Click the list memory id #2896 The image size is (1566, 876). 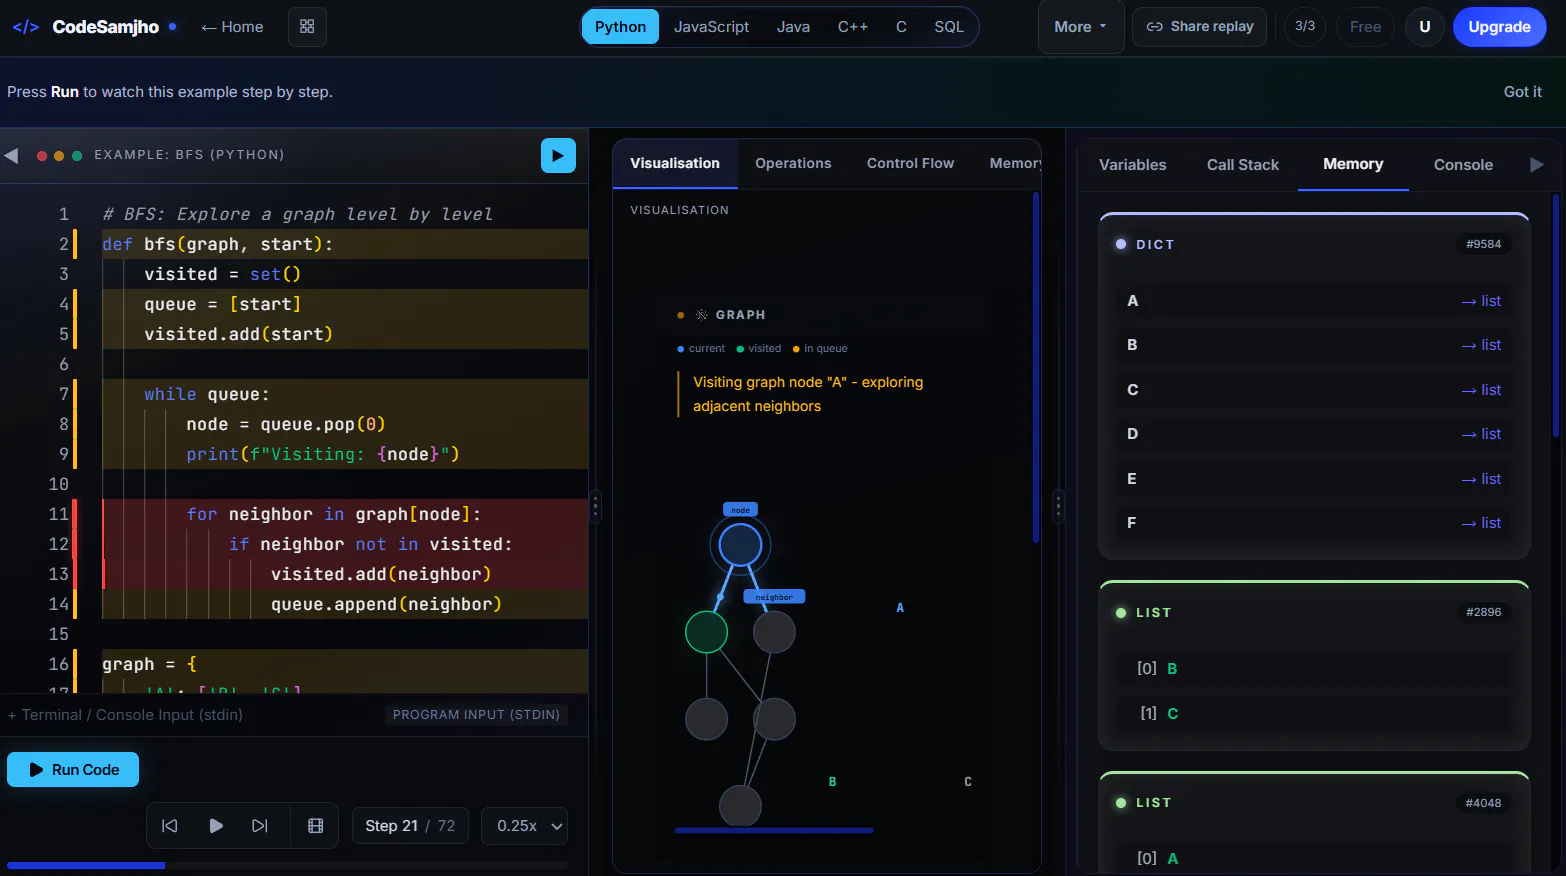(1483, 612)
